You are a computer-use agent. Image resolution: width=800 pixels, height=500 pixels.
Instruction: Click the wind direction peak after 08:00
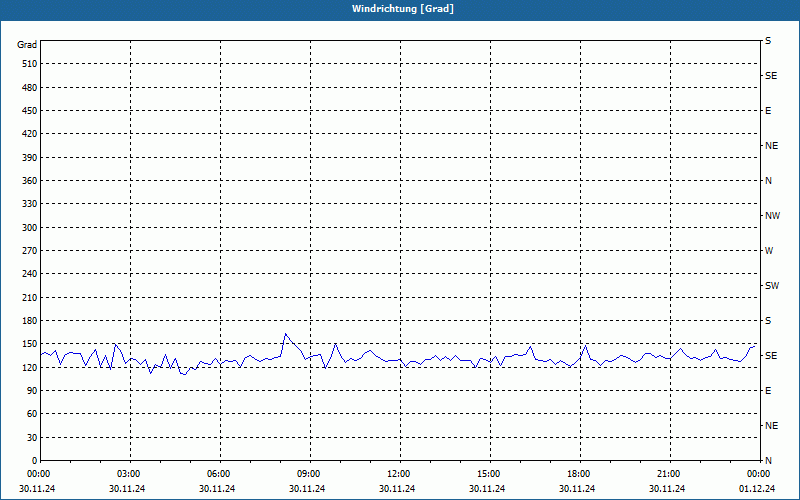click(286, 334)
